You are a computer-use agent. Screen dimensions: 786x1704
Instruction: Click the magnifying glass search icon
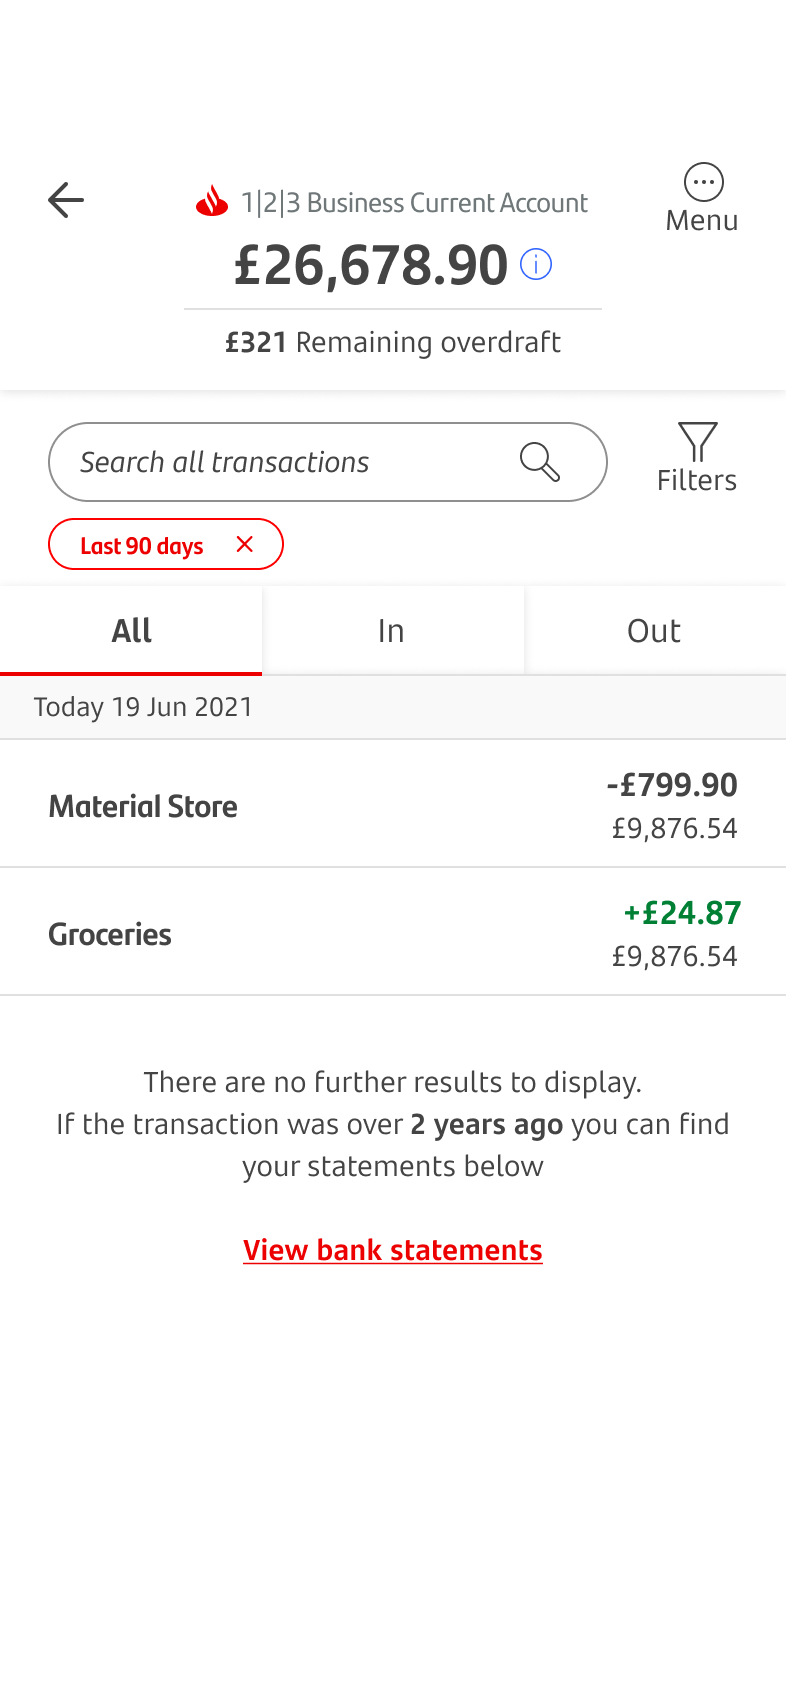click(539, 462)
